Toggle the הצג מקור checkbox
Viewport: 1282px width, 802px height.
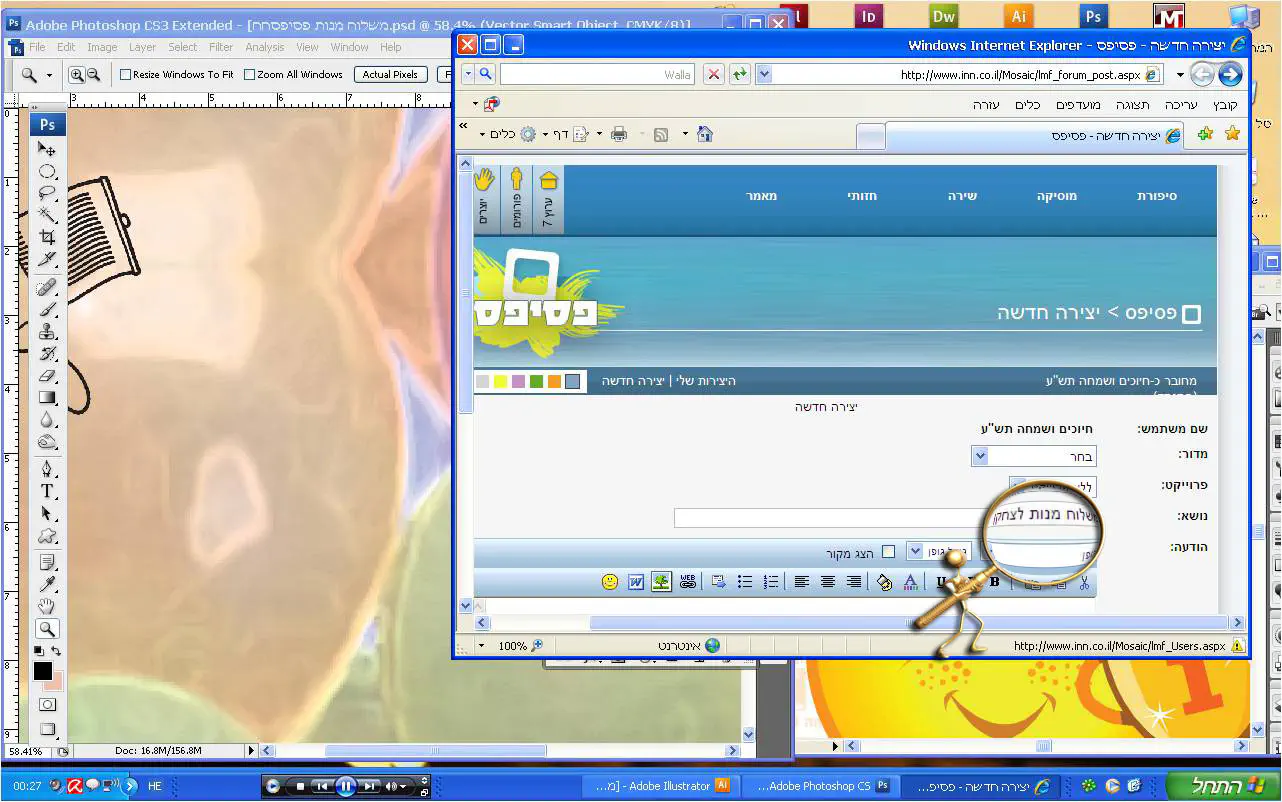pos(888,553)
